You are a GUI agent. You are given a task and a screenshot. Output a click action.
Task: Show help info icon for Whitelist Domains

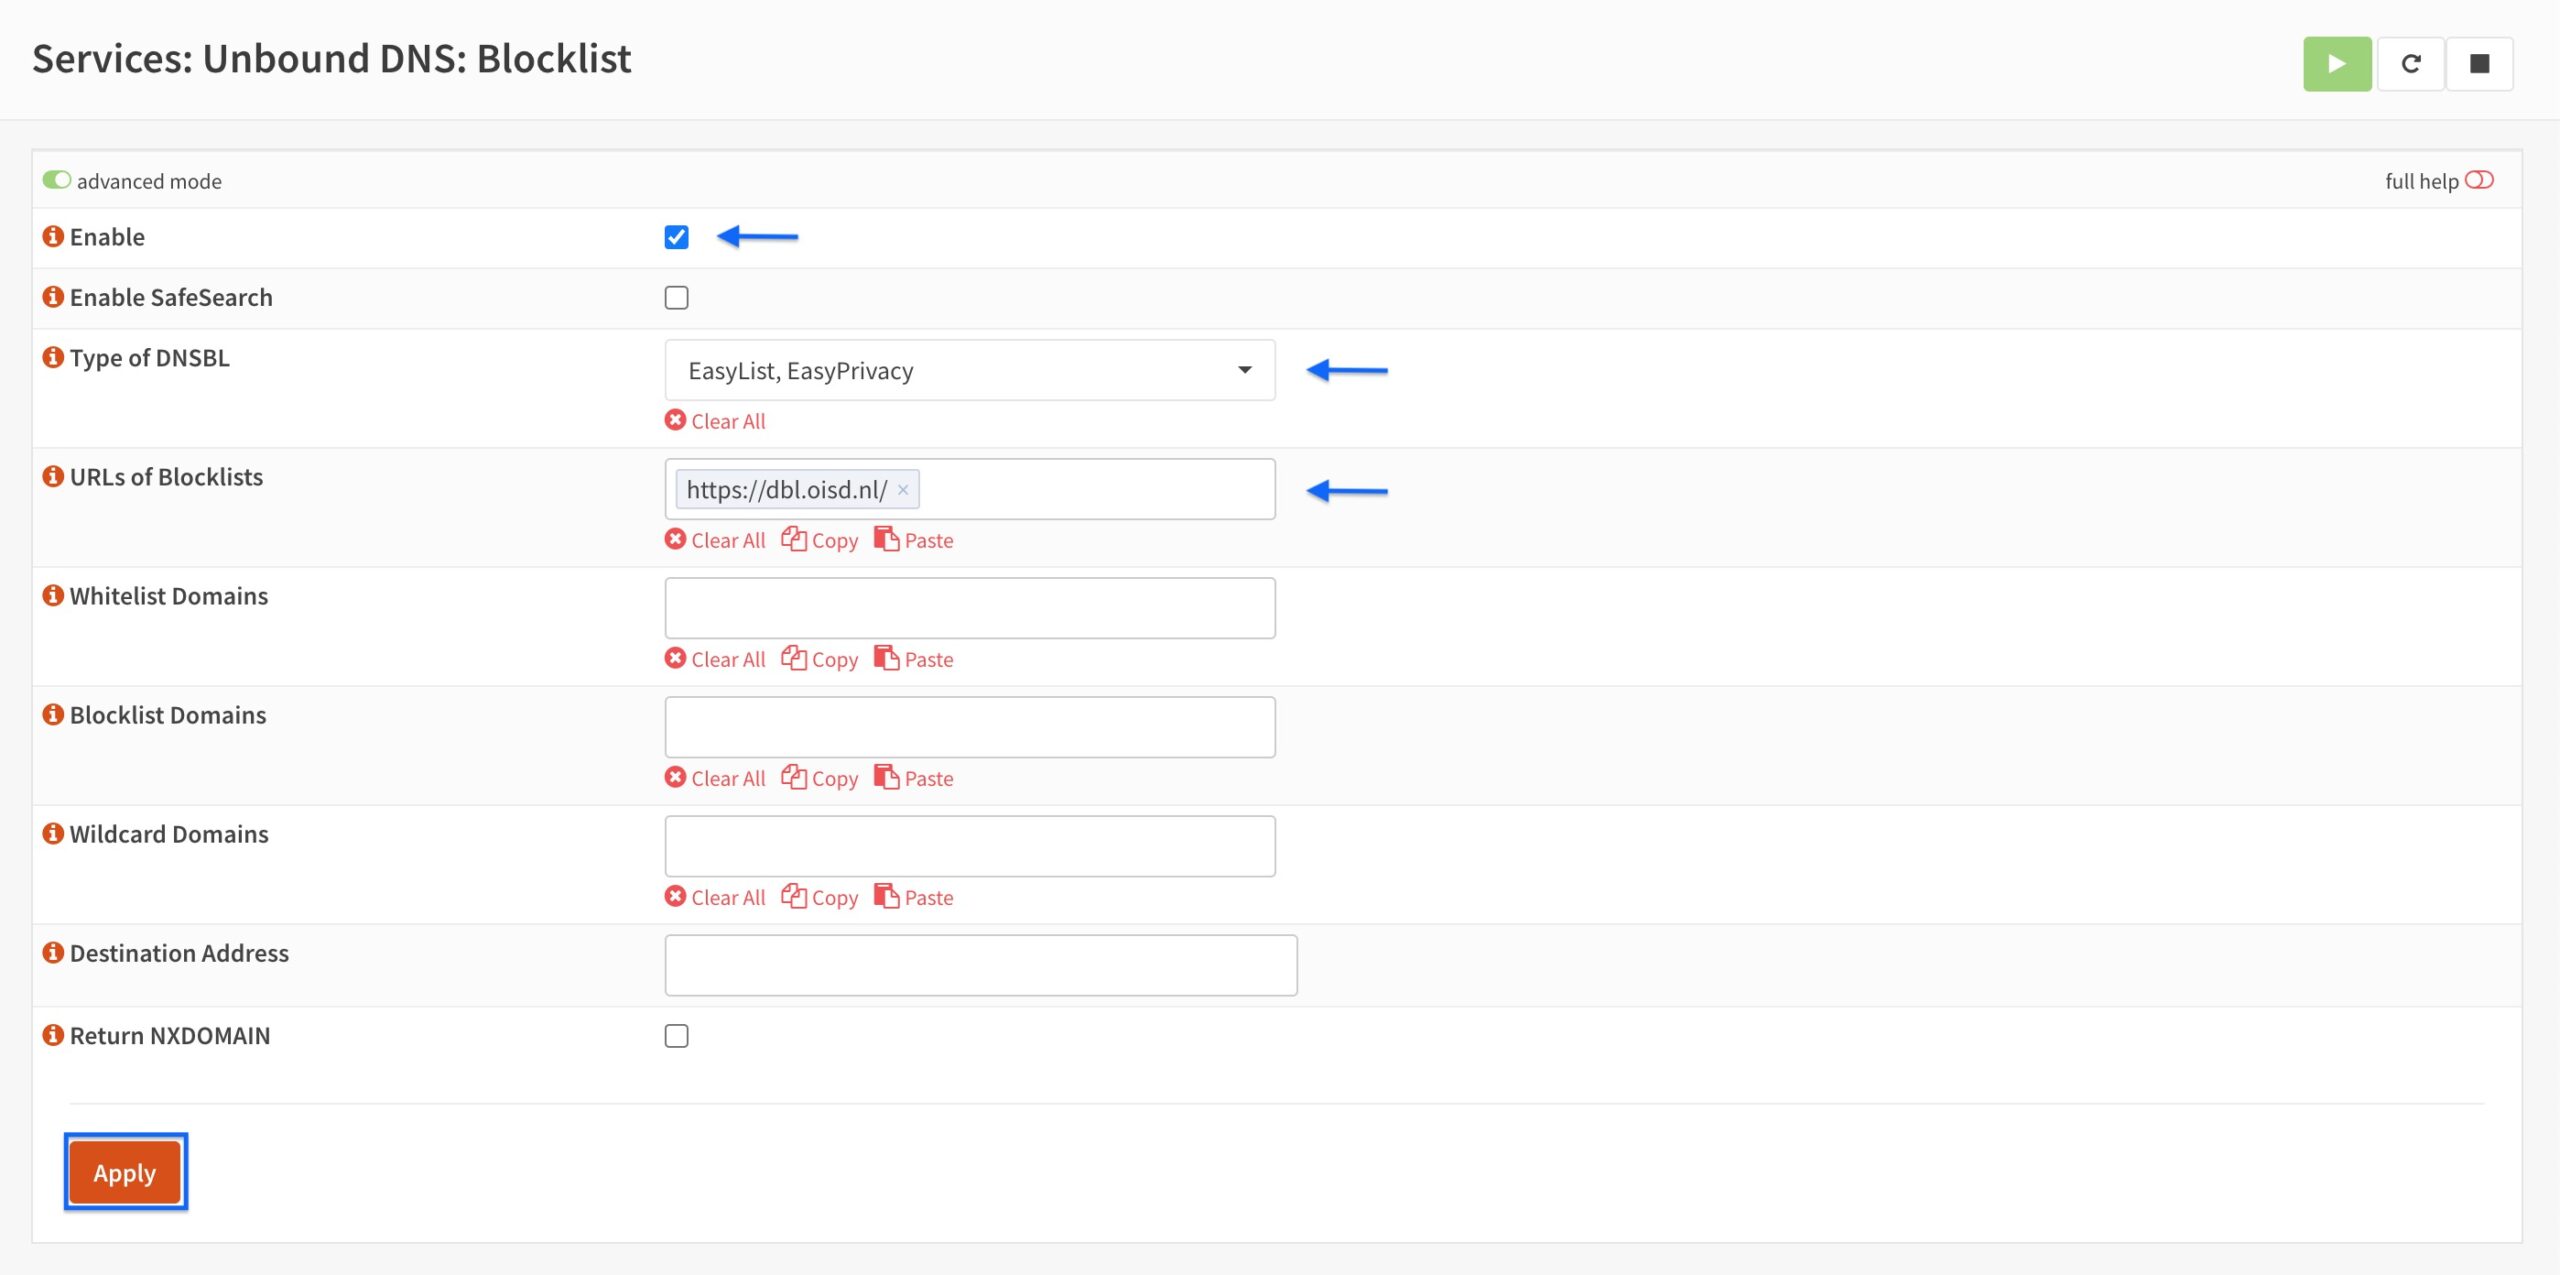click(53, 595)
